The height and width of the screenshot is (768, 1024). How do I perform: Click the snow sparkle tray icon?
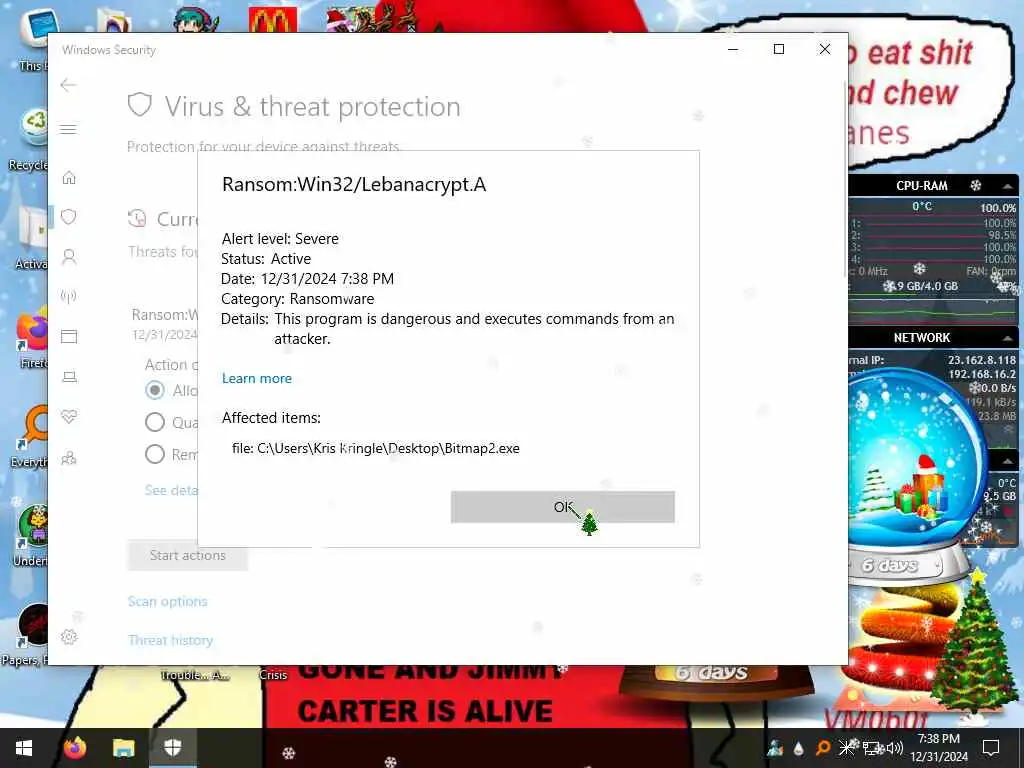coord(847,748)
